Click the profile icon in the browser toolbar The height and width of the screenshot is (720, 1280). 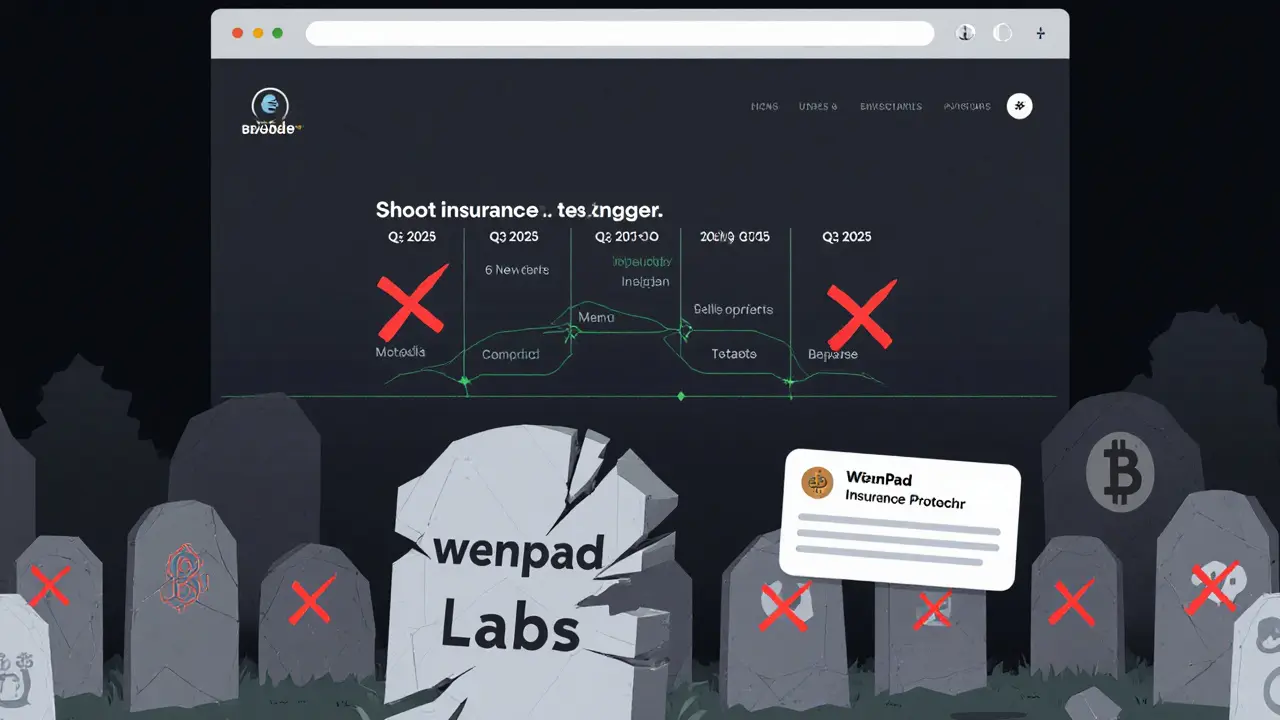pyautogui.click(x=965, y=32)
